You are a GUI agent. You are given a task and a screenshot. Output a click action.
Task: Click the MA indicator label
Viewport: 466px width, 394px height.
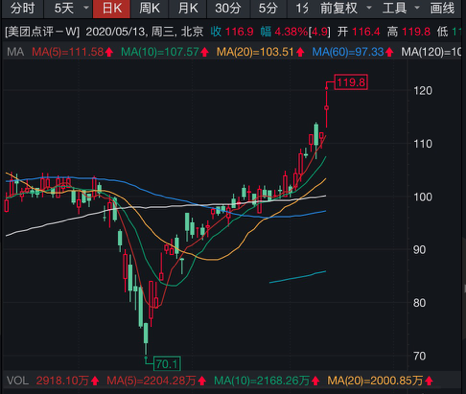15,52
